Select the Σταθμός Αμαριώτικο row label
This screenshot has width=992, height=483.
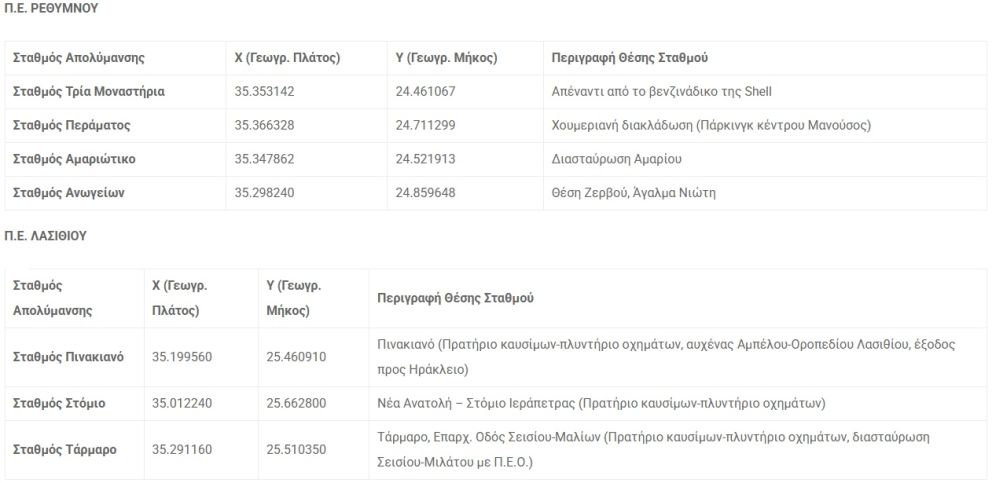click(x=74, y=160)
